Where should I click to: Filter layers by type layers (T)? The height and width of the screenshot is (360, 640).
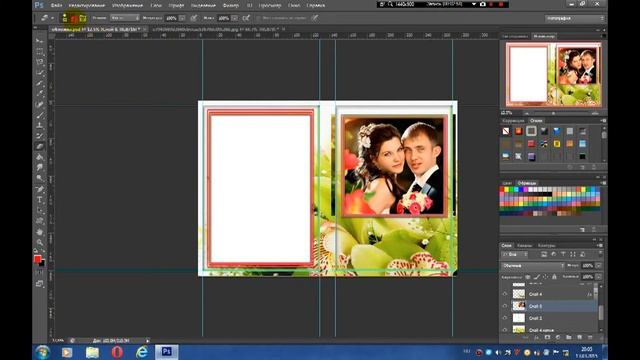(x=563, y=254)
